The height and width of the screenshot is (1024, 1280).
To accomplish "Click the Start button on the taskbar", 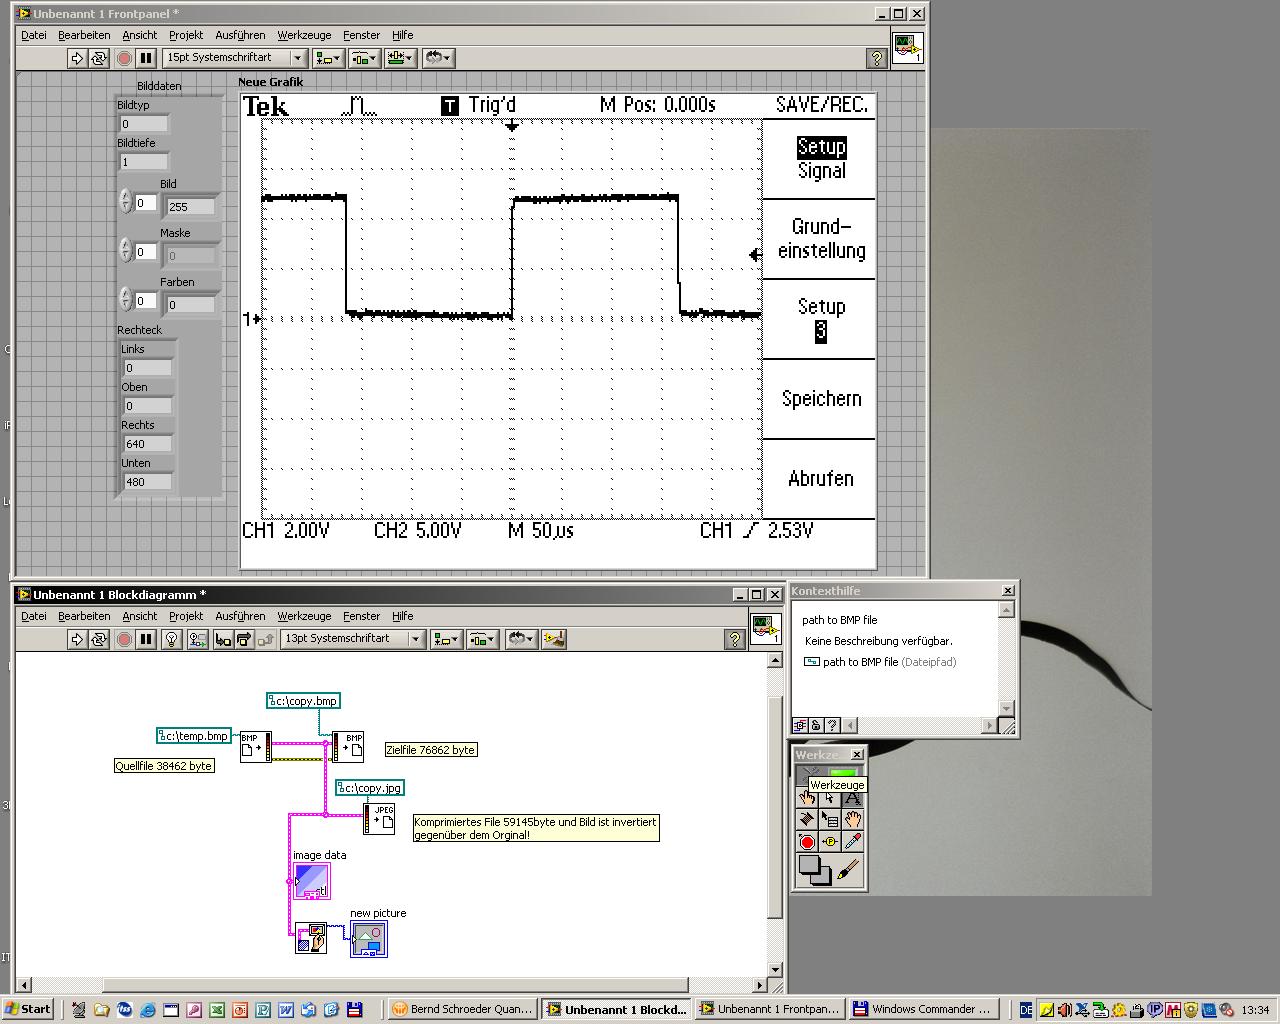I will pos(27,1009).
